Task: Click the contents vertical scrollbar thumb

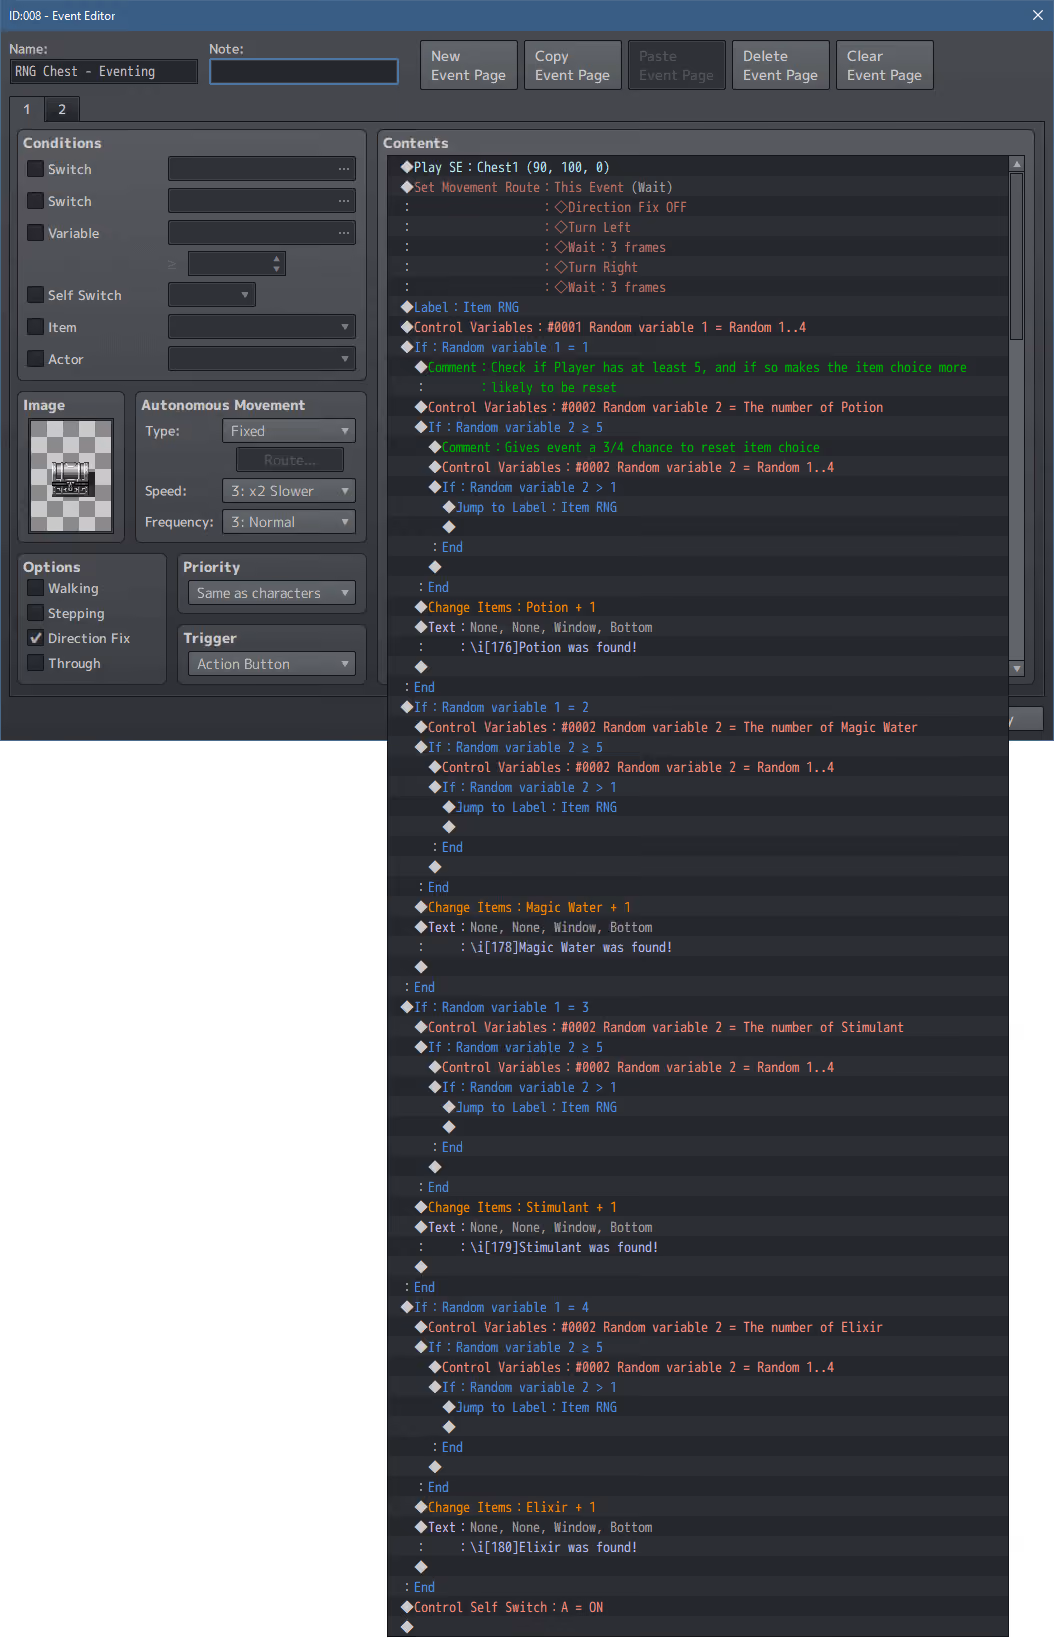Action: tap(1017, 256)
